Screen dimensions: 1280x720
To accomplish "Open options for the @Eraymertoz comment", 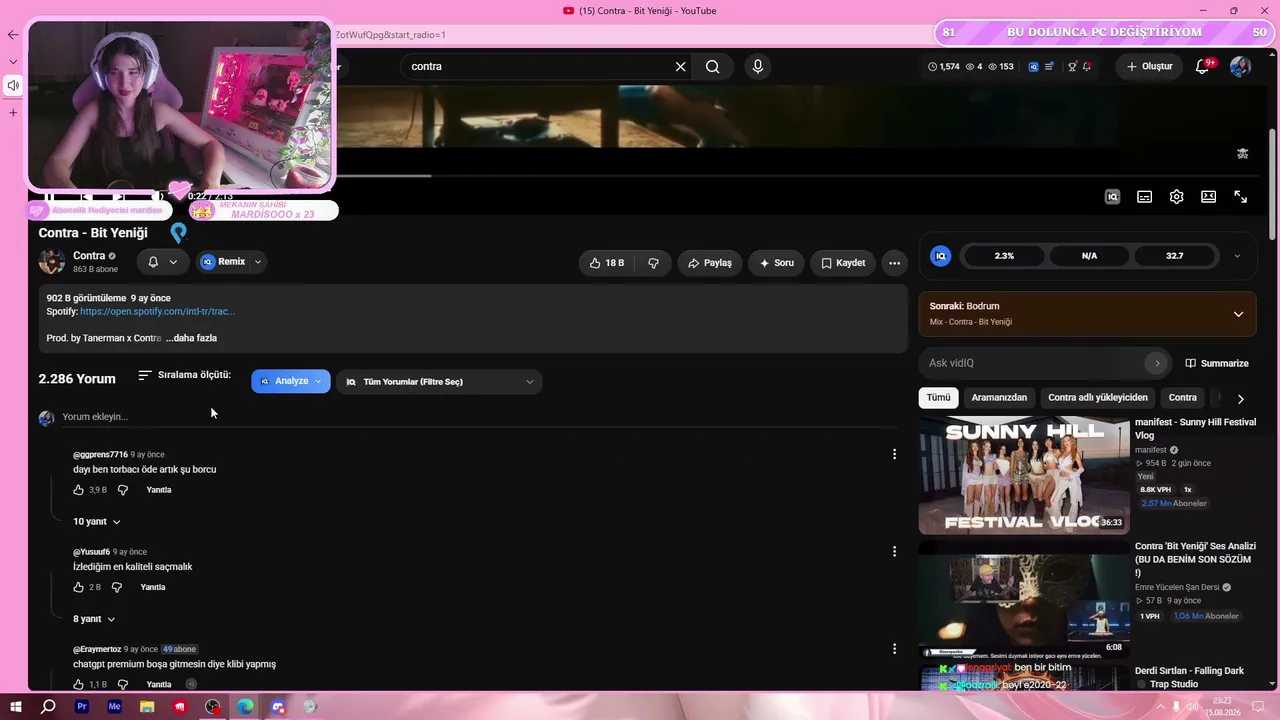I will (x=894, y=649).
